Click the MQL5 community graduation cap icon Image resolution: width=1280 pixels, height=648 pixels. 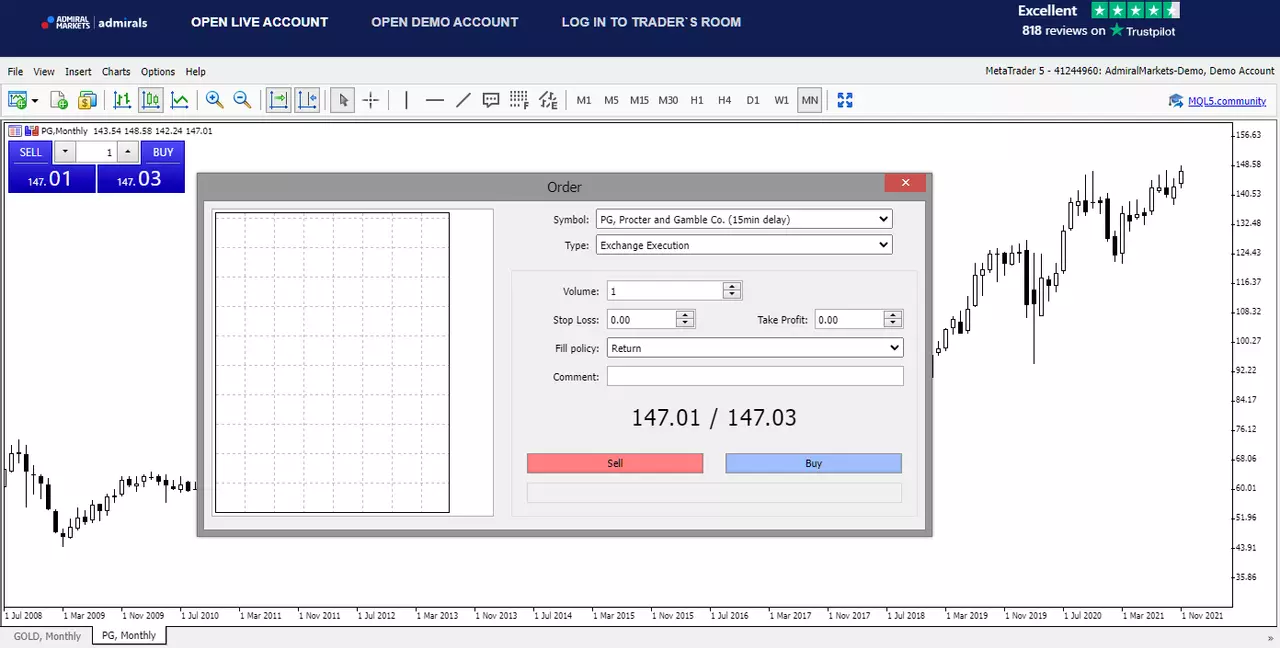pyautogui.click(x=1177, y=100)
